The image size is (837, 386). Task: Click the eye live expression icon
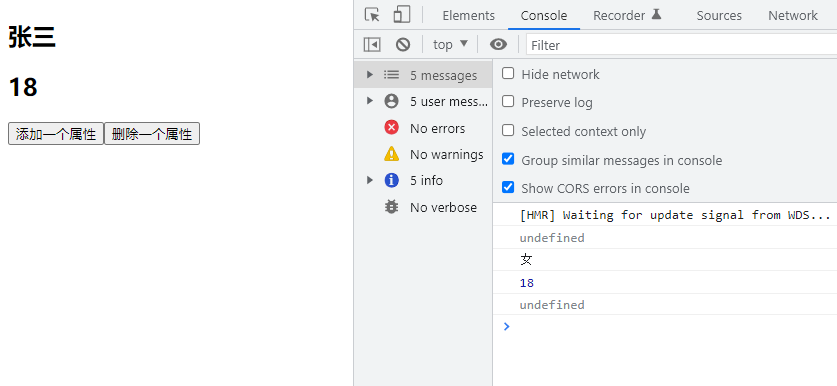click(498, 44)
